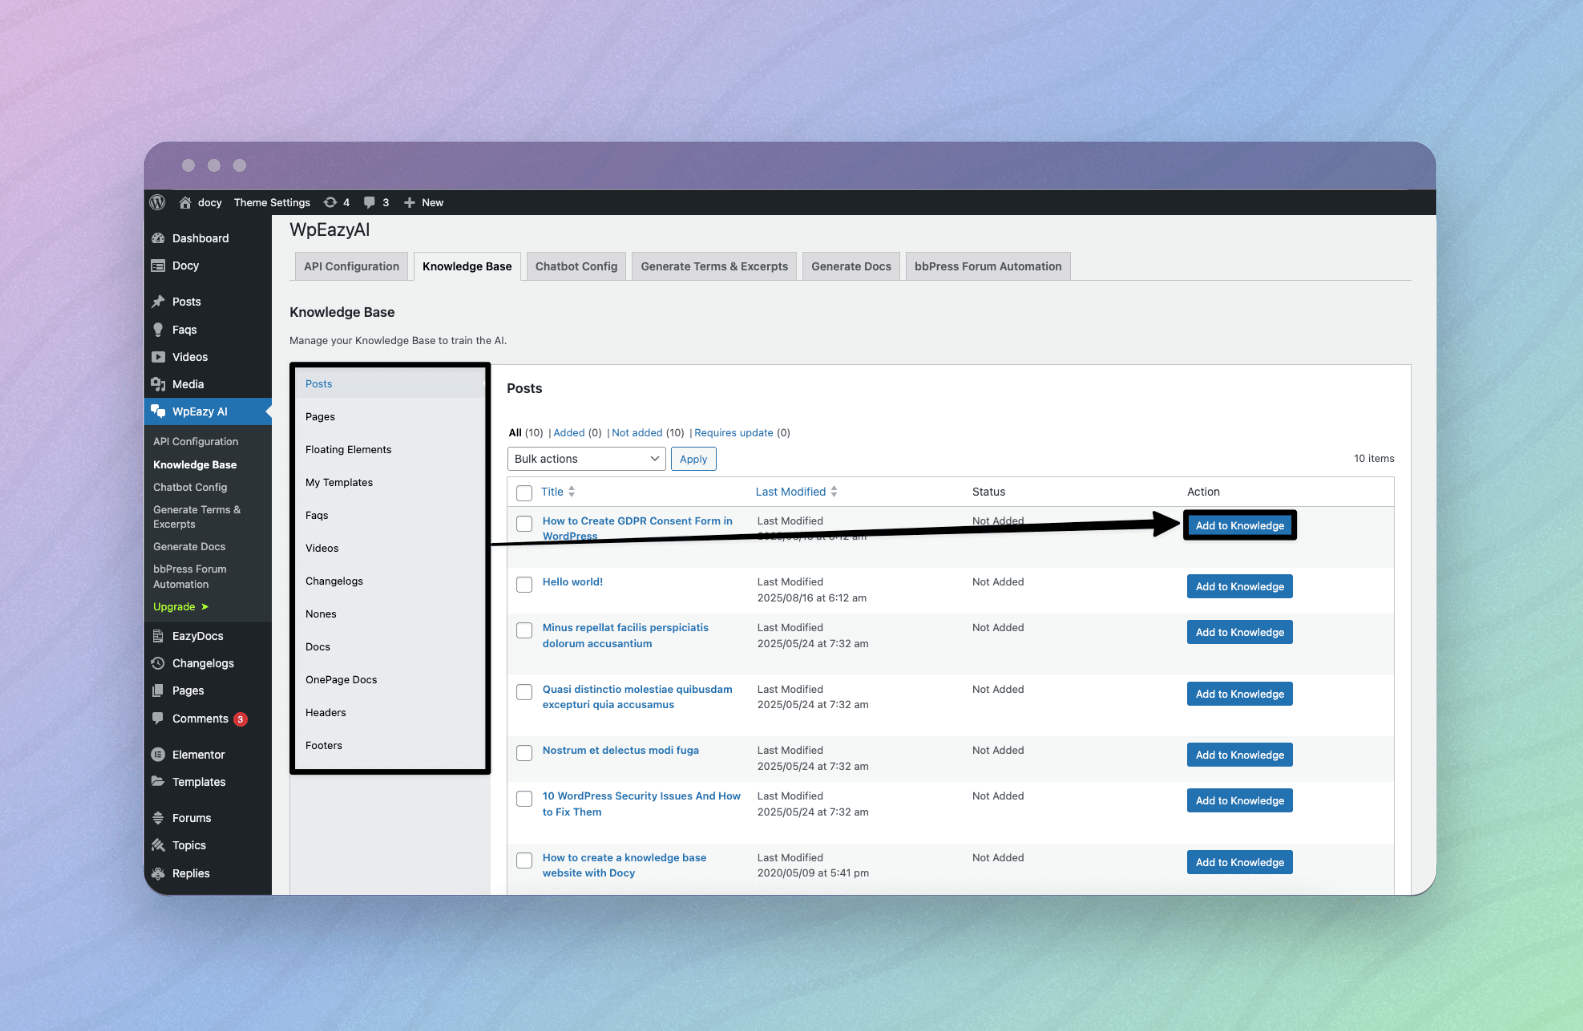This screenshot has width=1583, height=1031.
Task: Select the Videos icon in admin sidebar
Action: [x=158, y=357]
